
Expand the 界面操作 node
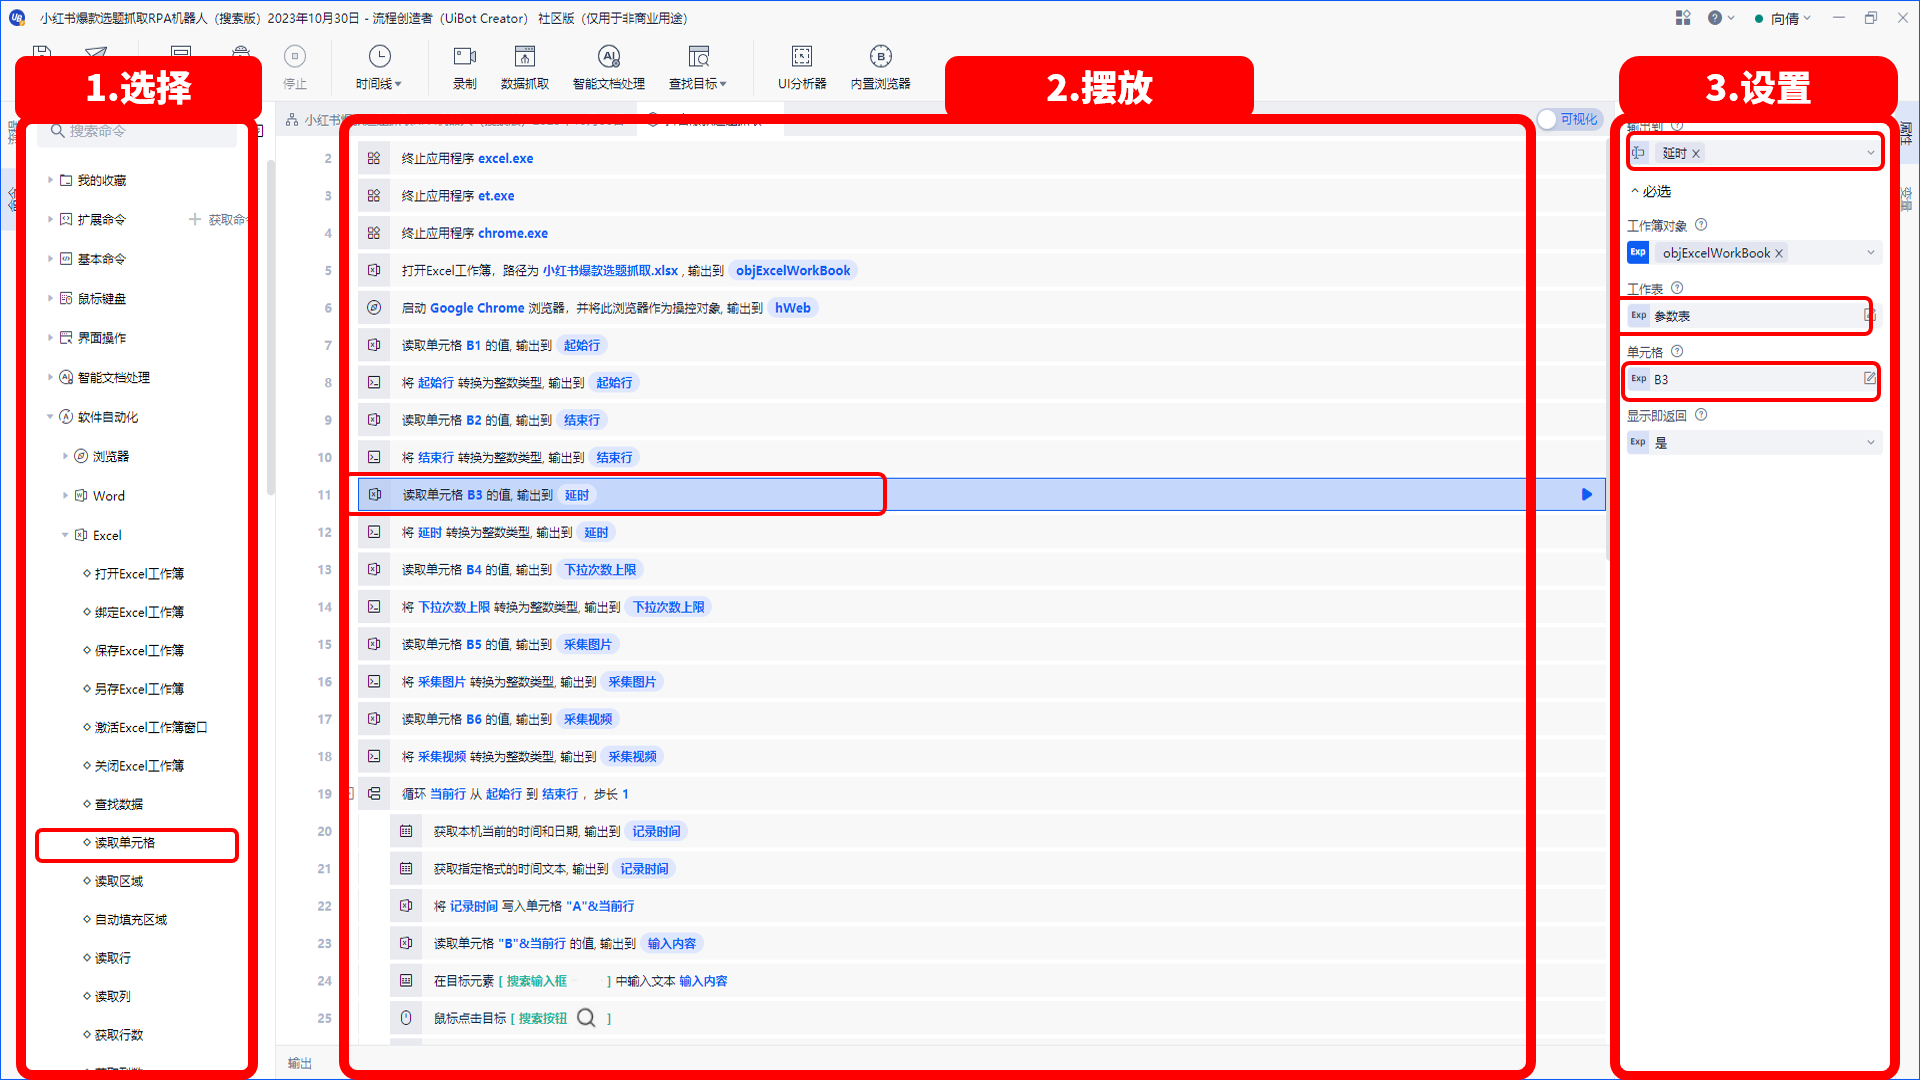tap(50, 338)
